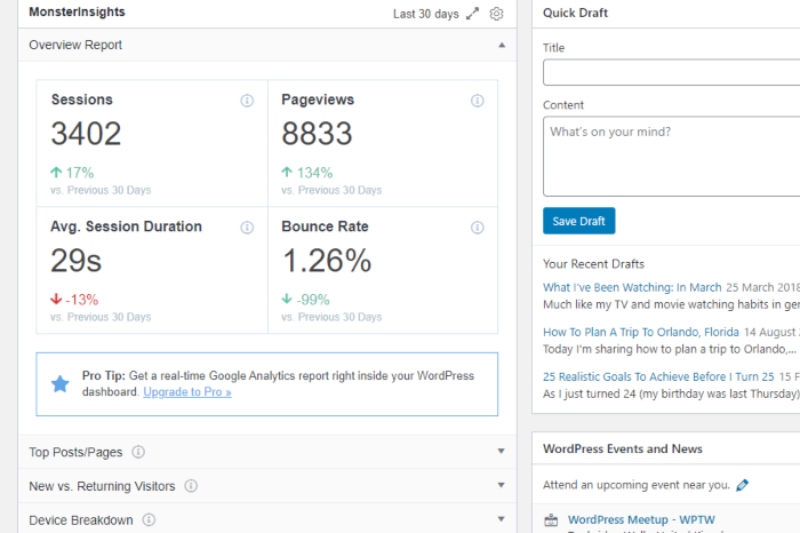Viewport: 800px width, 533px height.
Task: Click the Pro Tip star icon
Action: pyautogui.click(x=60, y=384)
